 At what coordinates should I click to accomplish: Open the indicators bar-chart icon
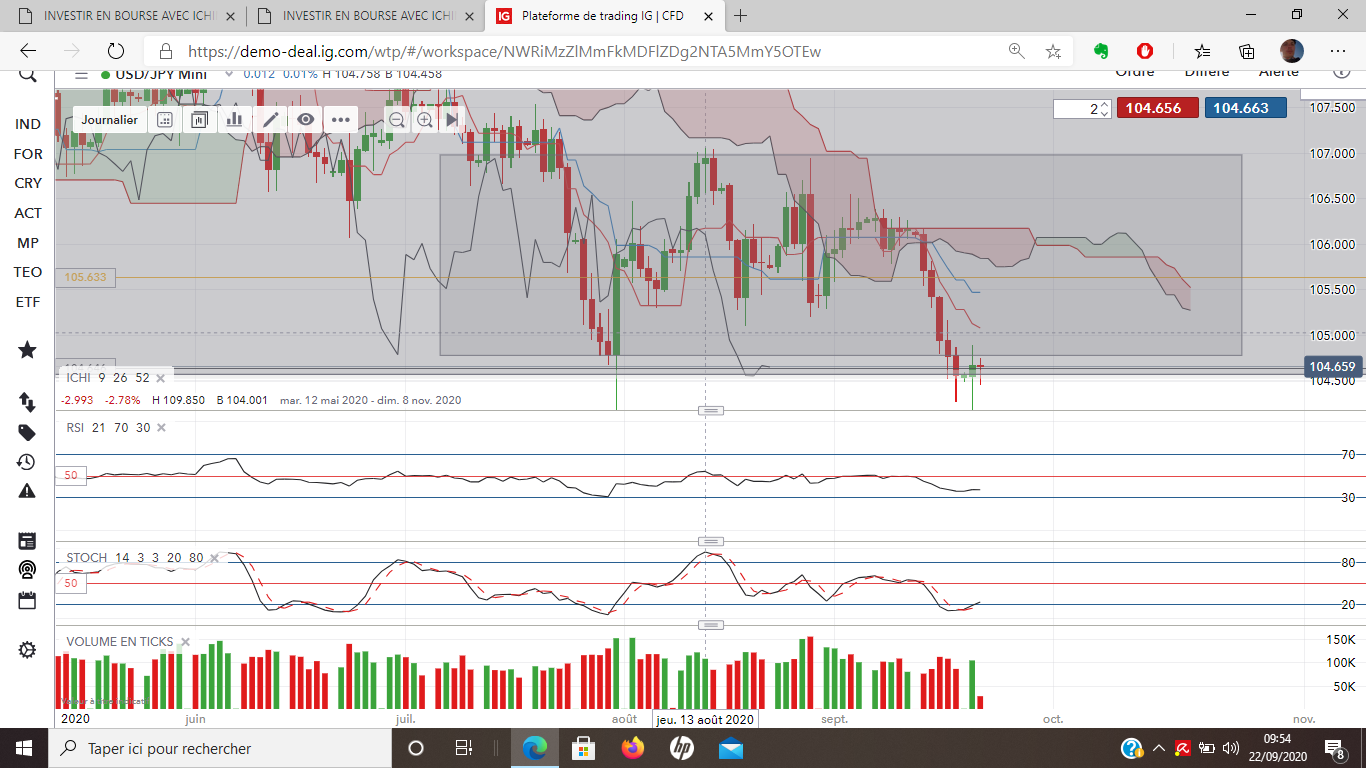(x=235, y=119)
